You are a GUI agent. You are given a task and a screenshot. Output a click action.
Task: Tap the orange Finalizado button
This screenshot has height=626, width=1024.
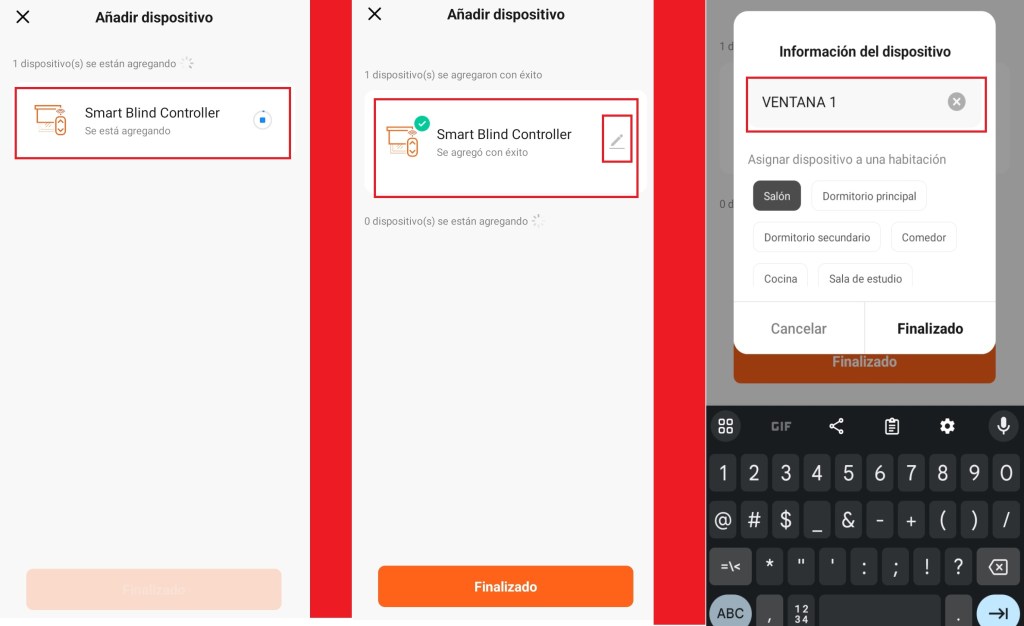pos(505,586)
